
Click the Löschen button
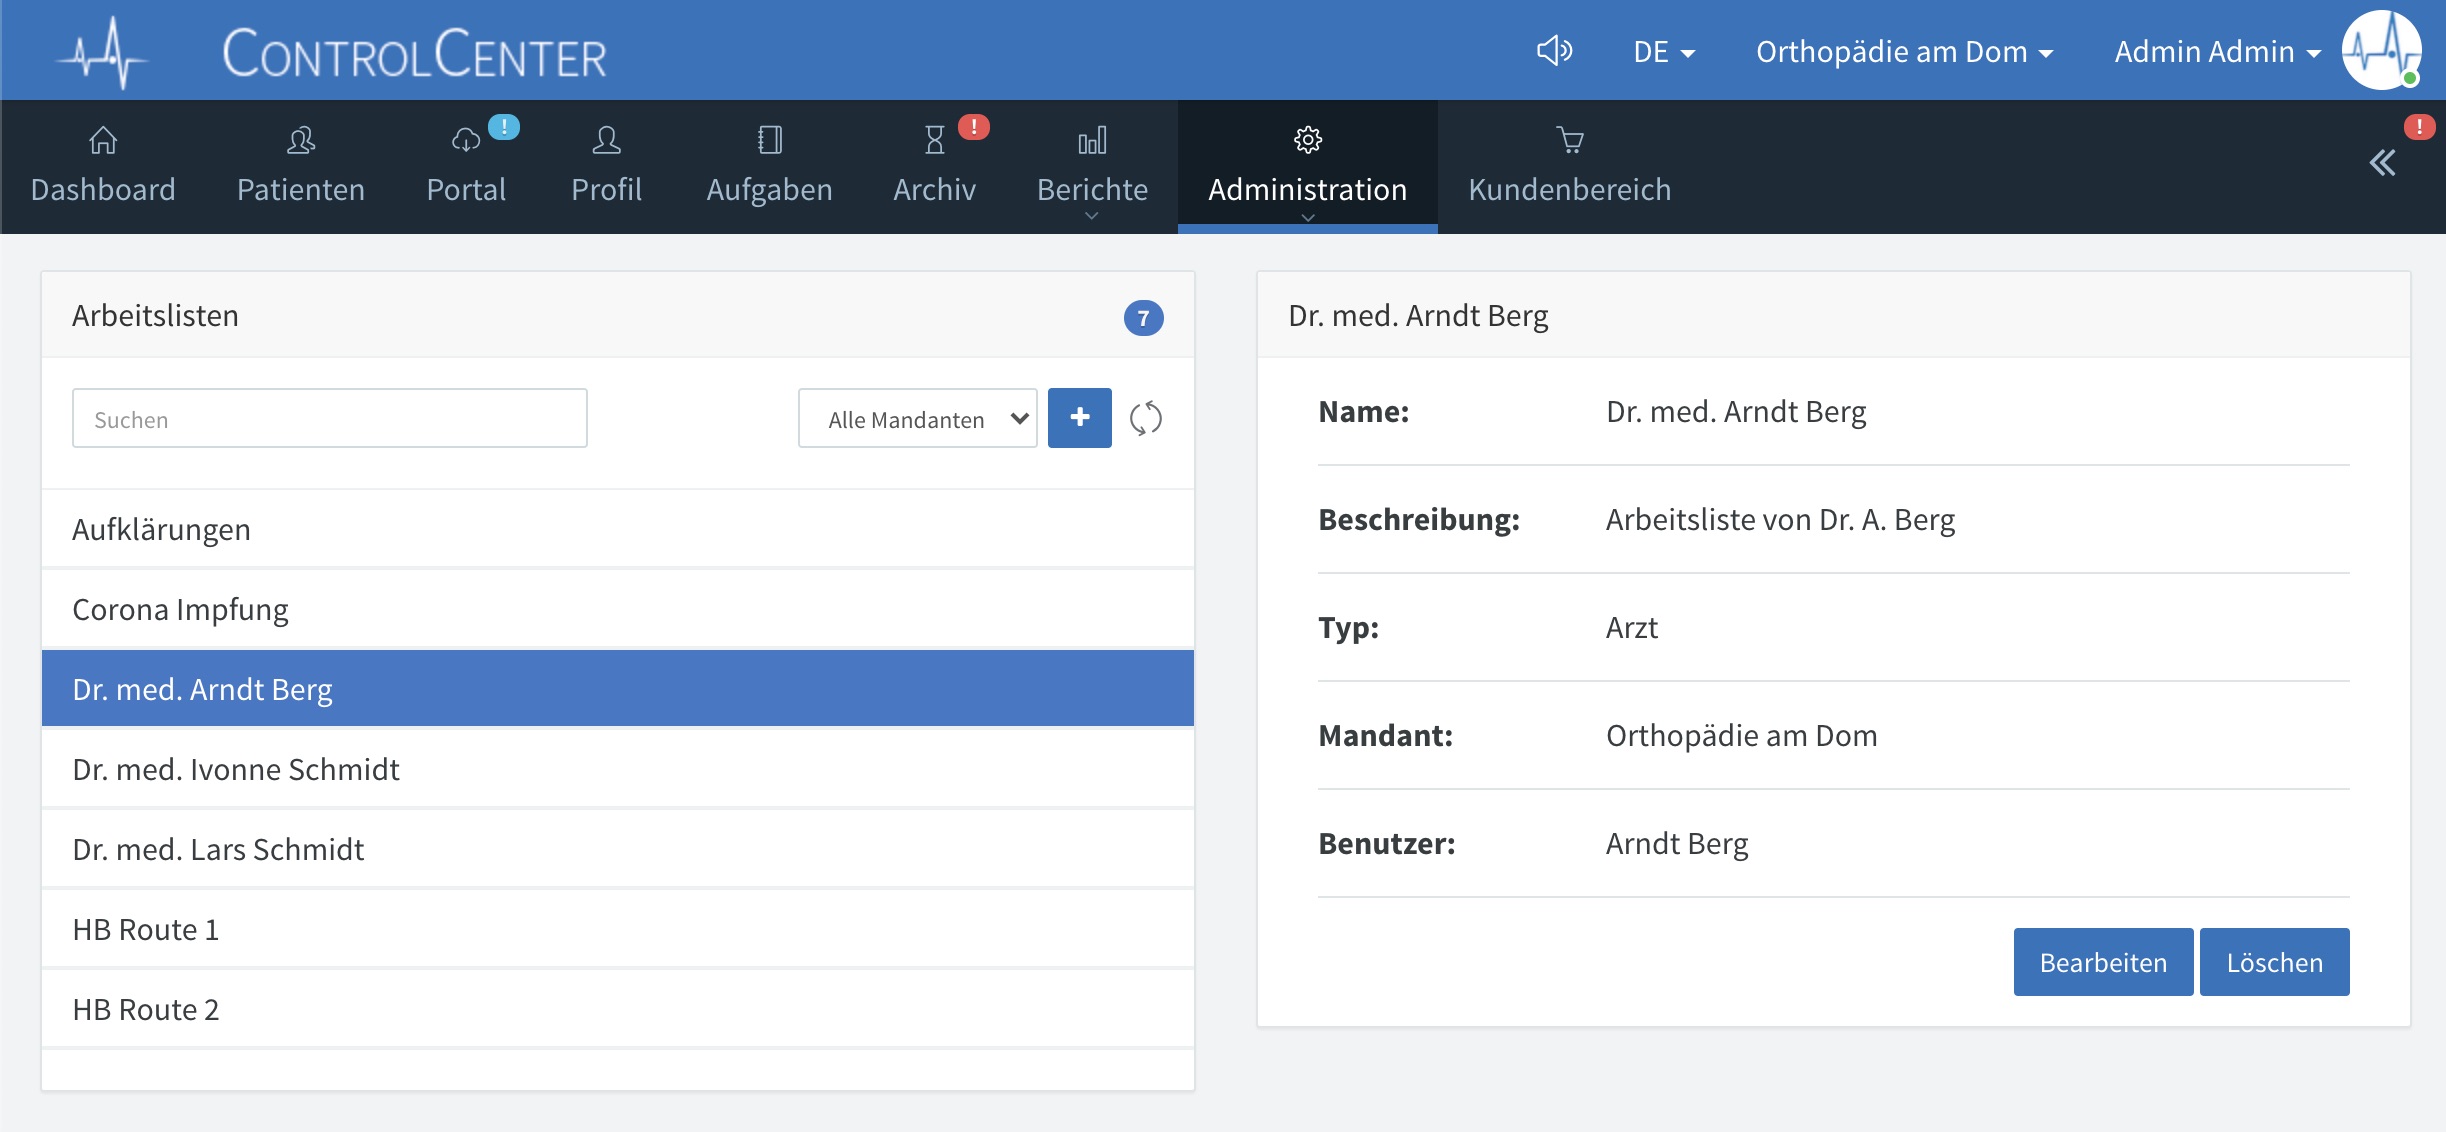(x=2273, y=962)
